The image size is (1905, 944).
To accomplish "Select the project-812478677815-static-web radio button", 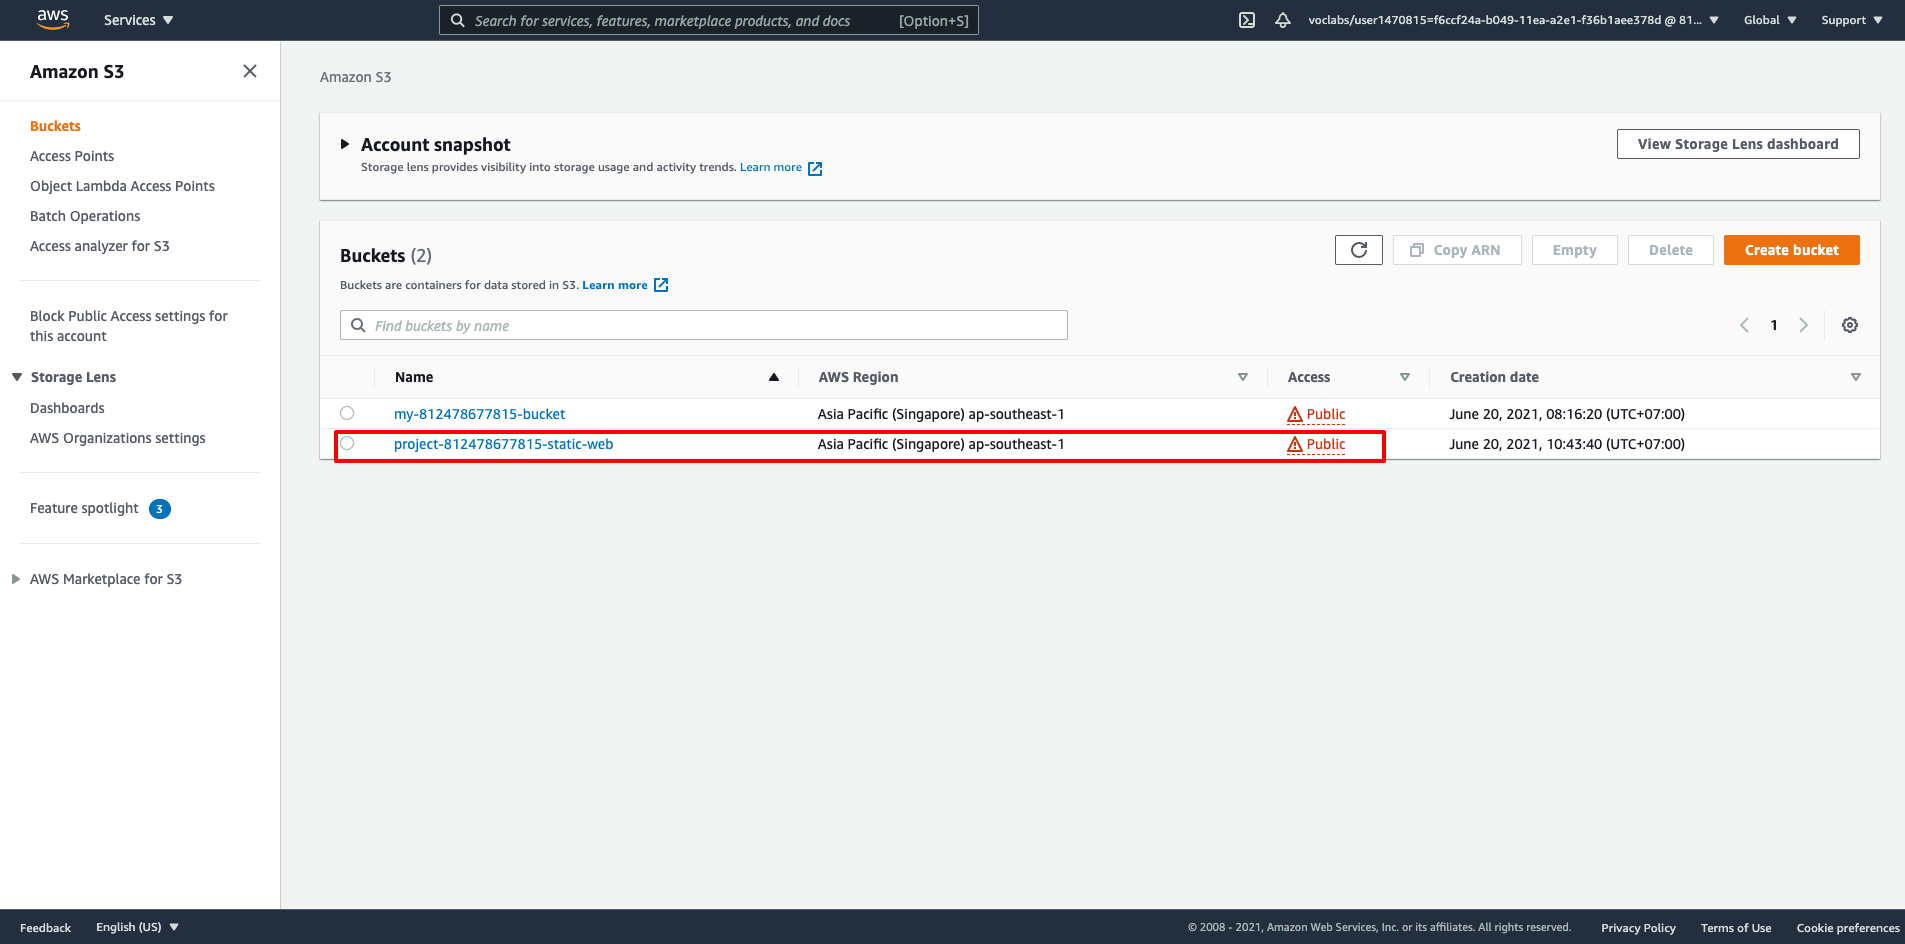I will click(x=347, y=443).
